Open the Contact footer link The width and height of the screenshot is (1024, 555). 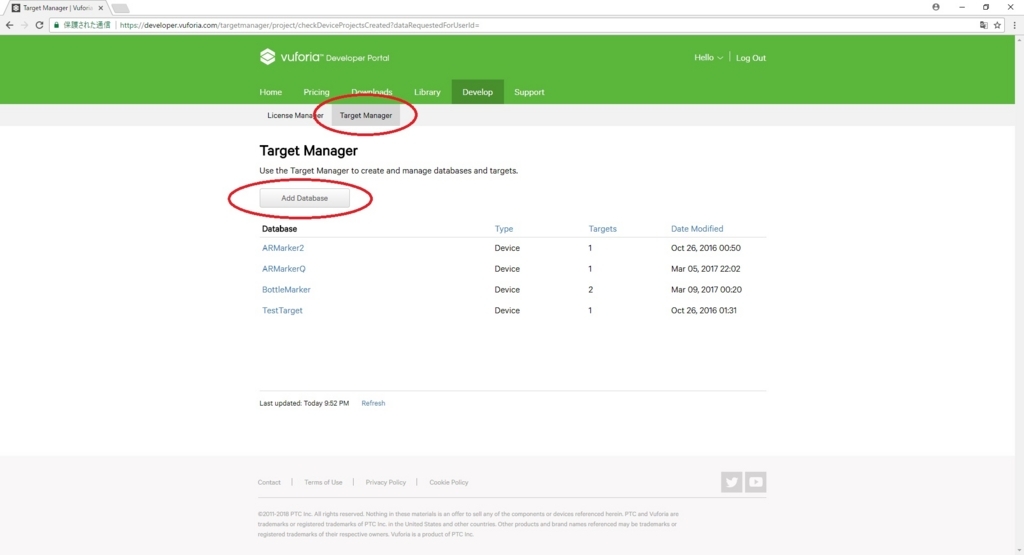(269, 483)
